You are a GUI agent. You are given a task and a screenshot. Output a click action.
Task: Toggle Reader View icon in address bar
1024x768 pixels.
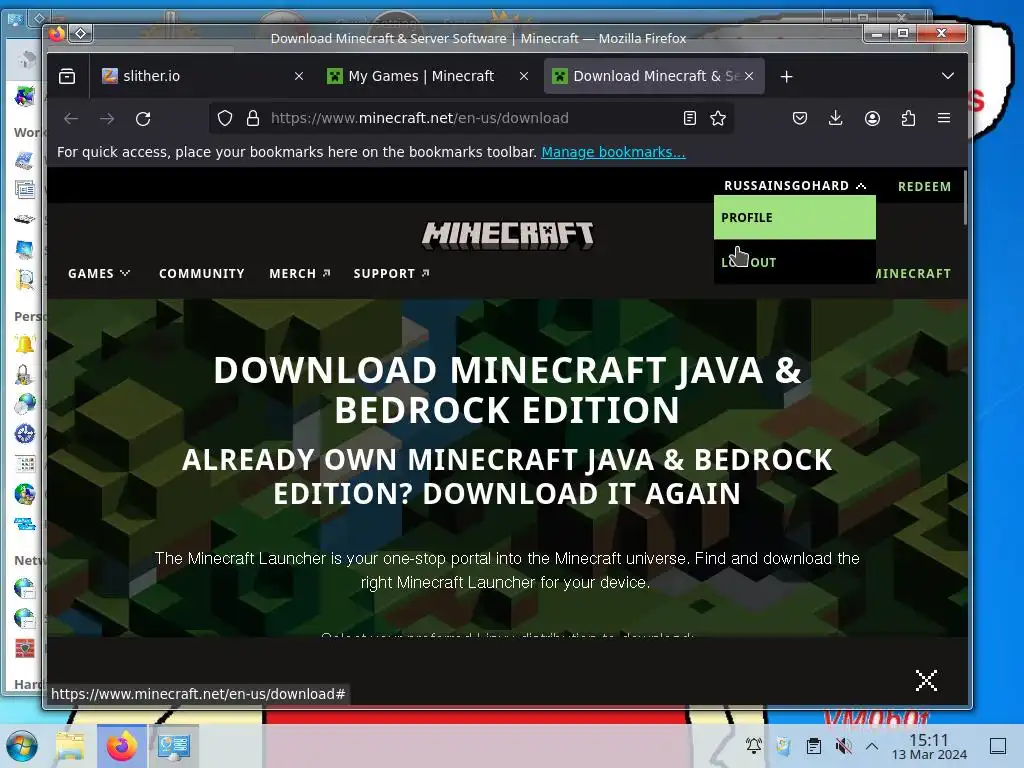690,118
